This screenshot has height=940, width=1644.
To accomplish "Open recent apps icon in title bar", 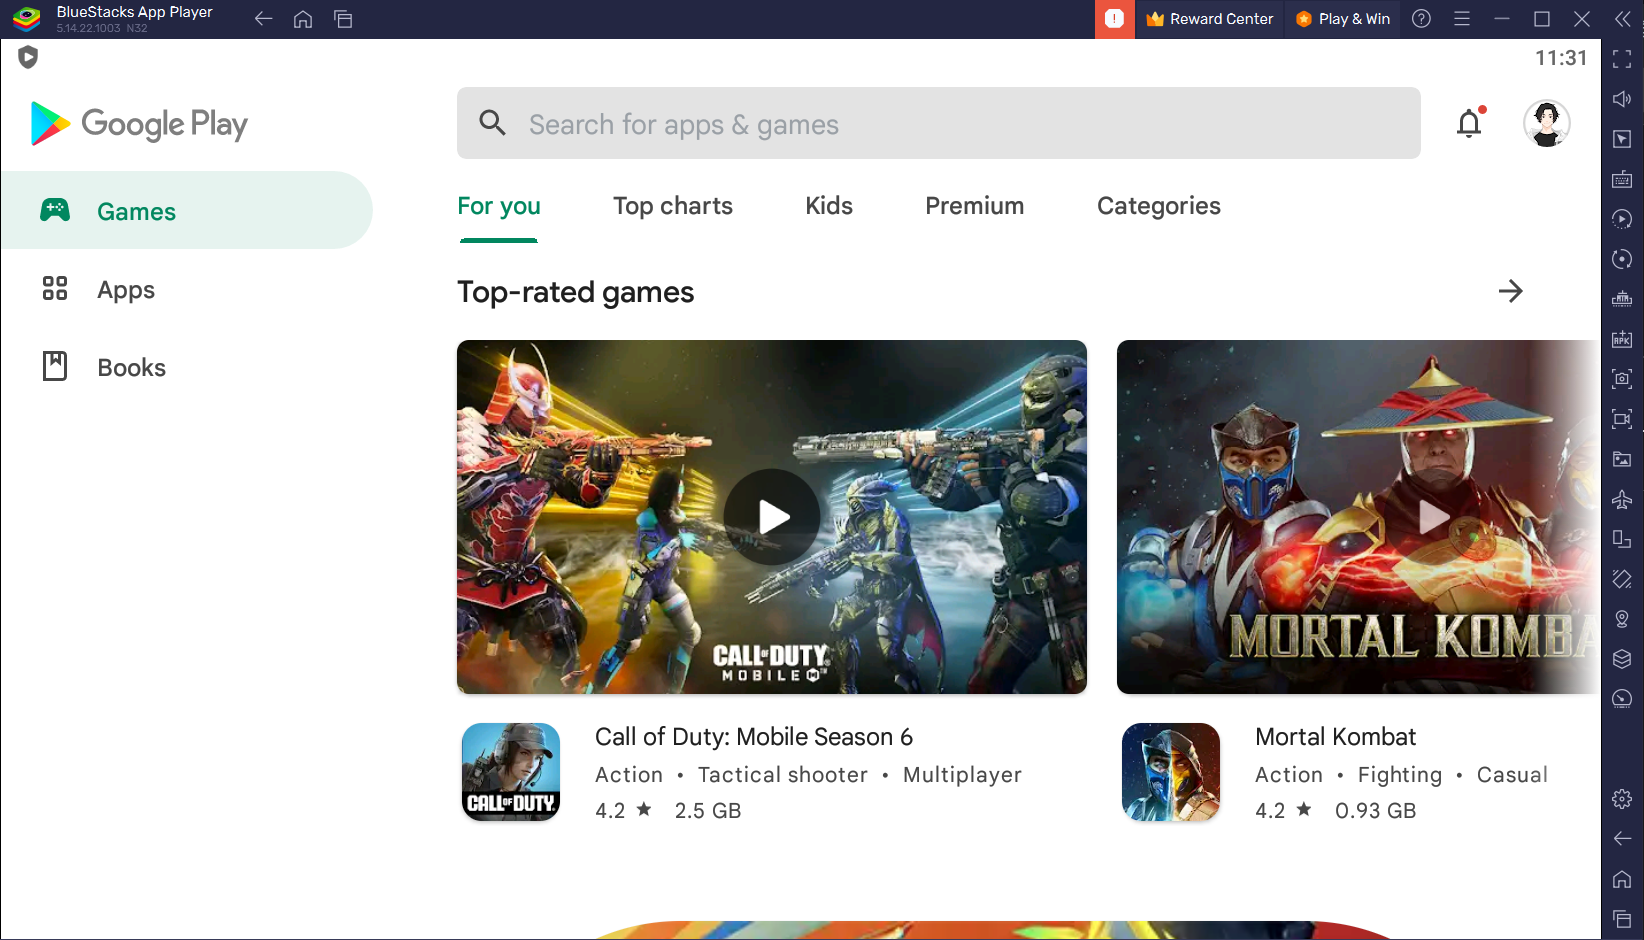I will pos(343,19).
